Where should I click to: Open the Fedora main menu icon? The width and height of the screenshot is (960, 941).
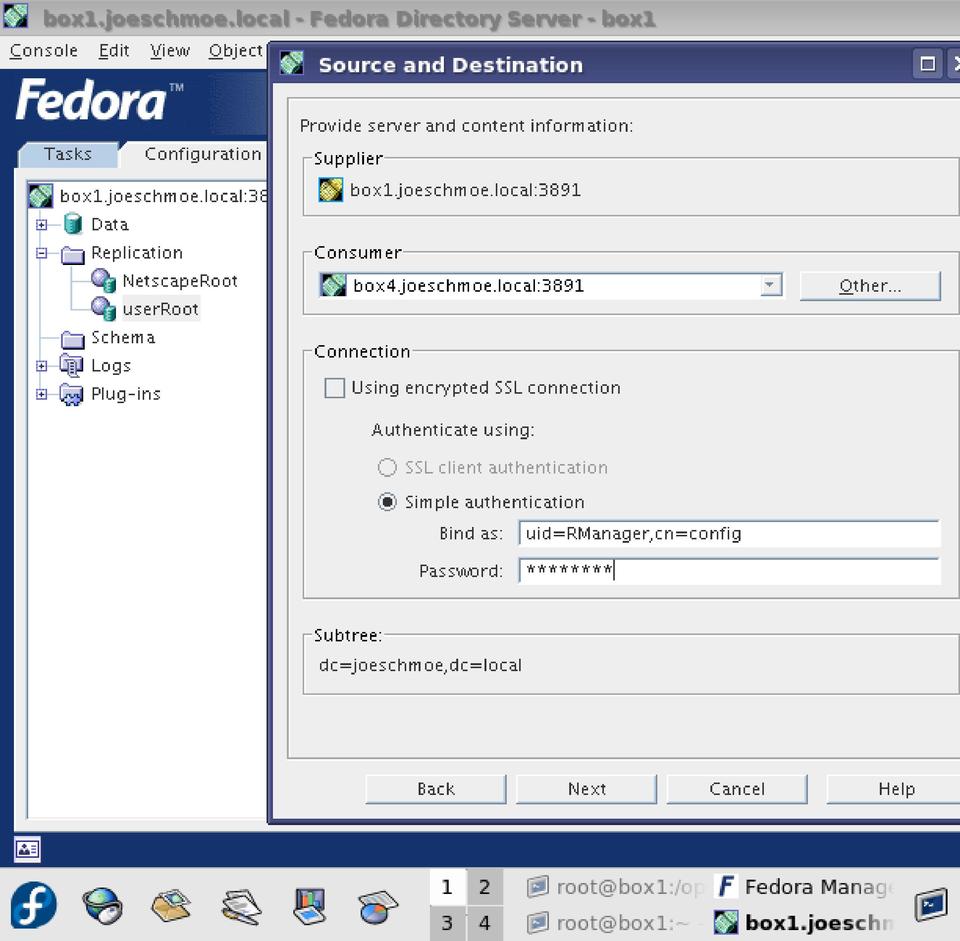pyautogui.click(x=34, y=906)
